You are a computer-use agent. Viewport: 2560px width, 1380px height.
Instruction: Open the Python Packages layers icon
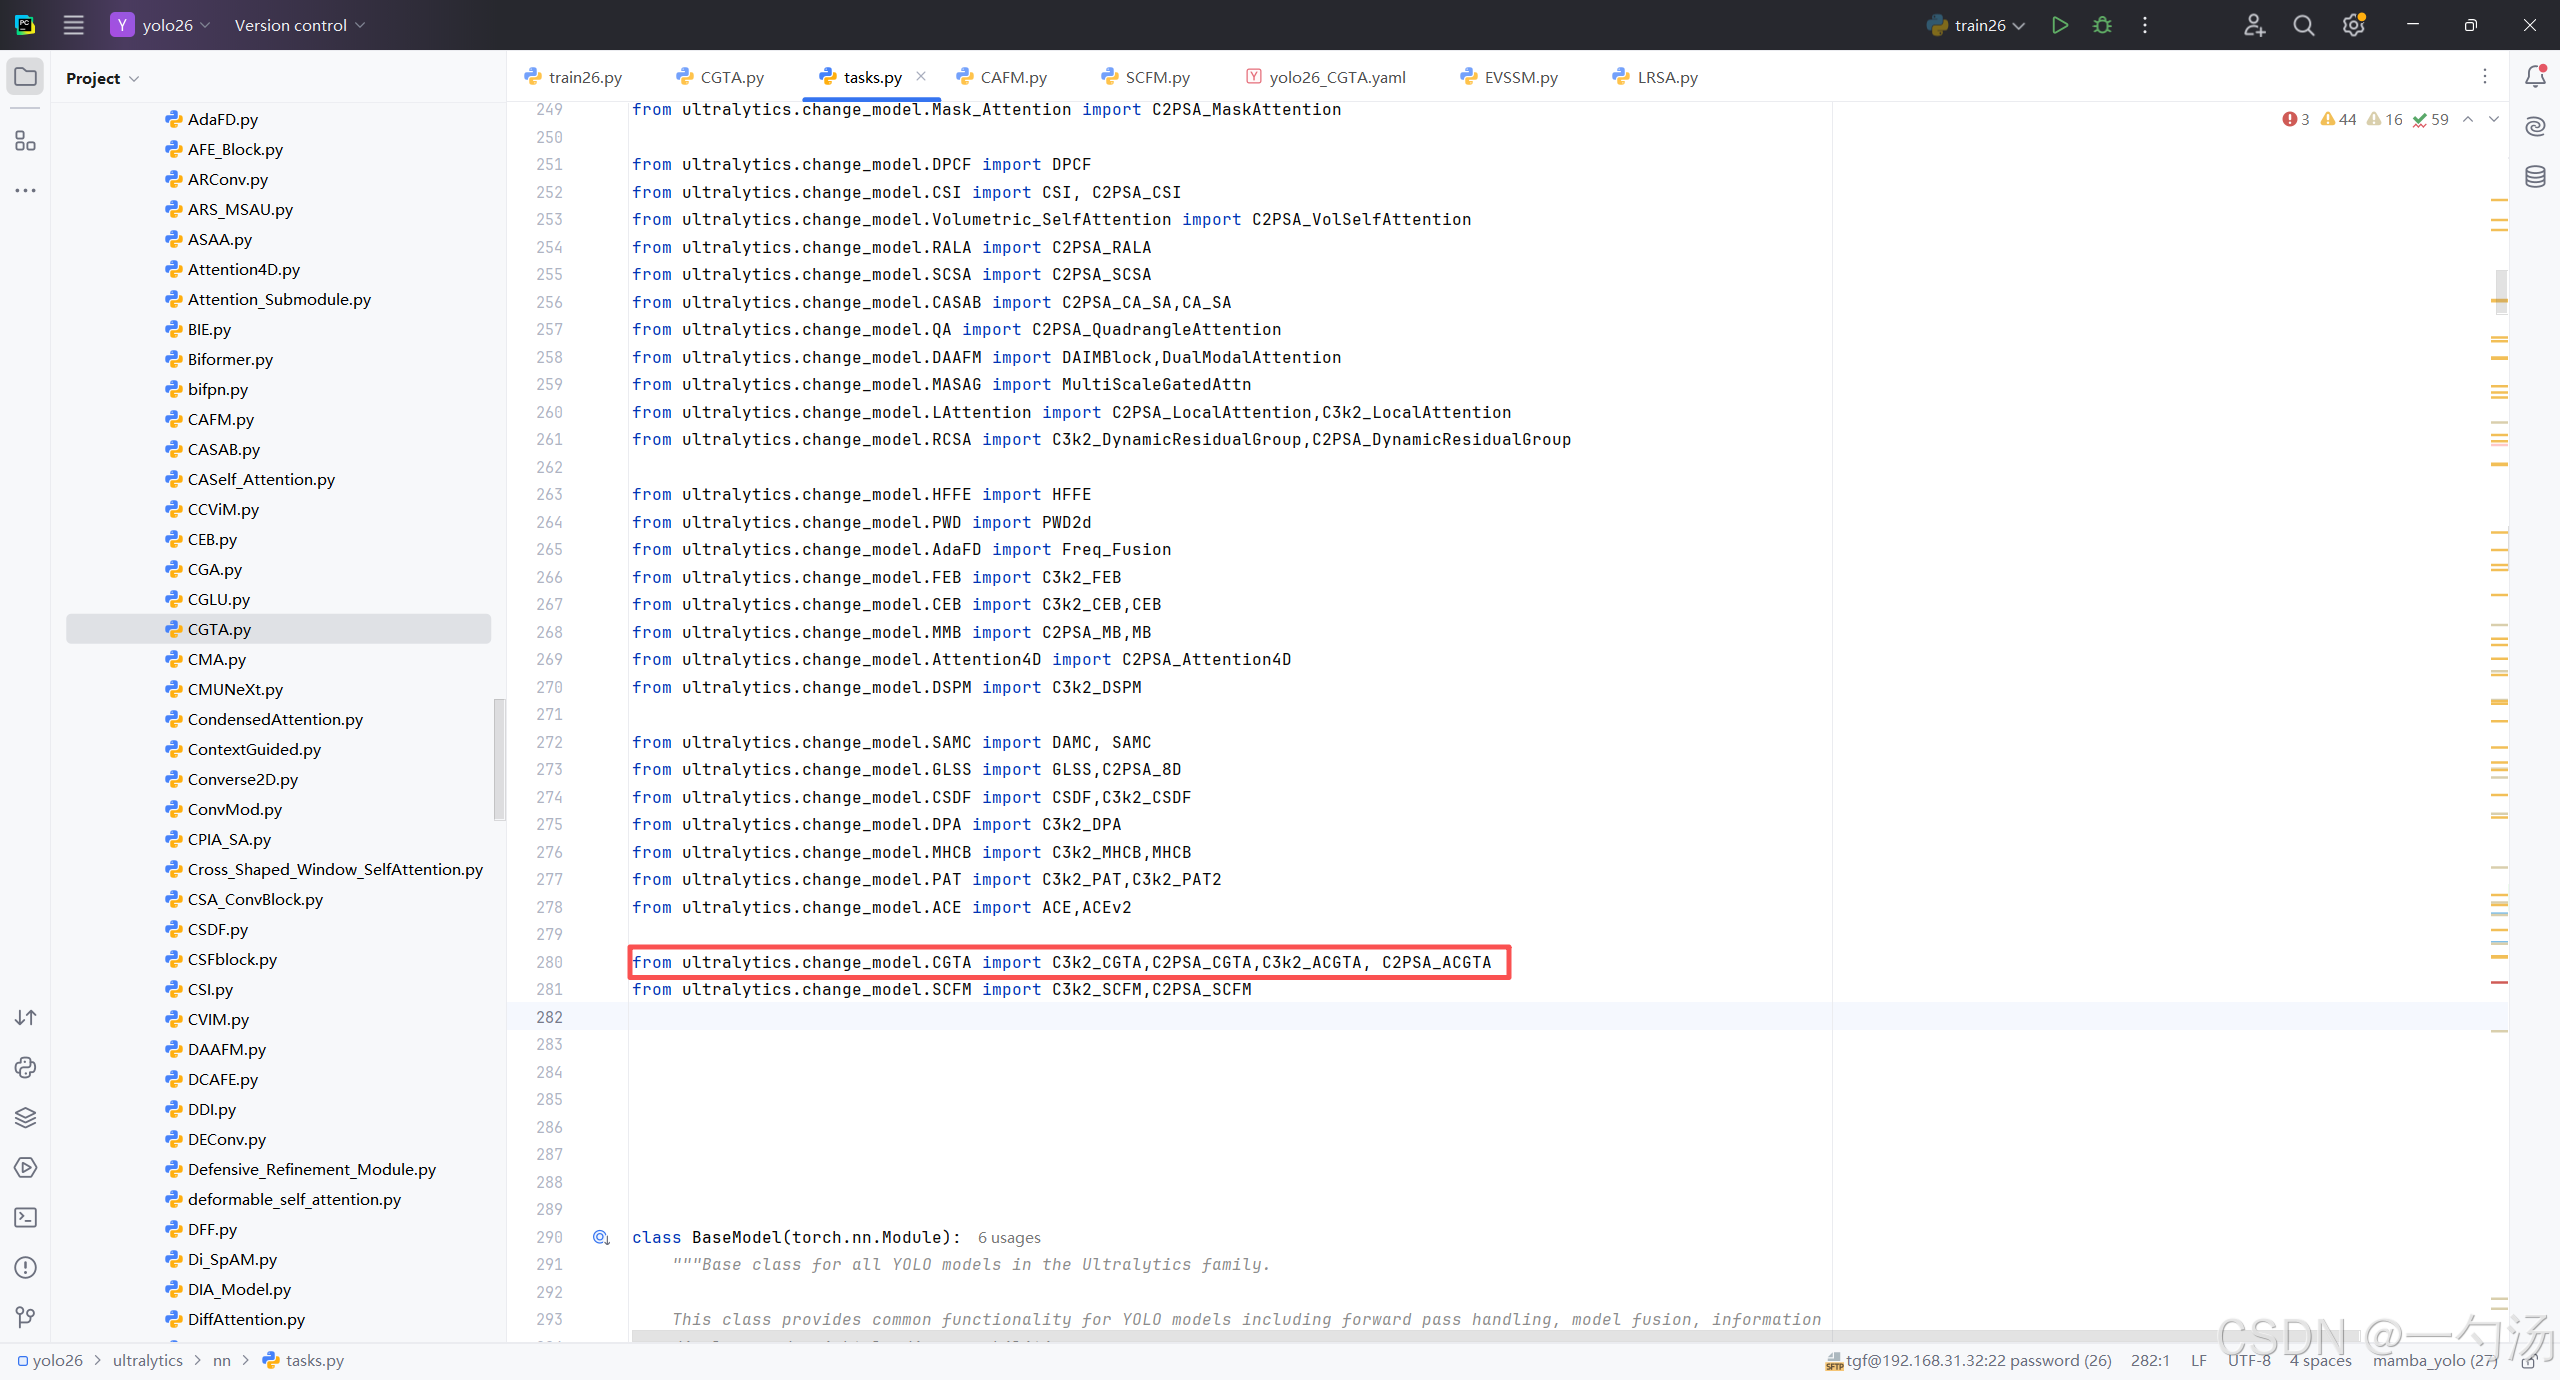[x=25, y=1117]
